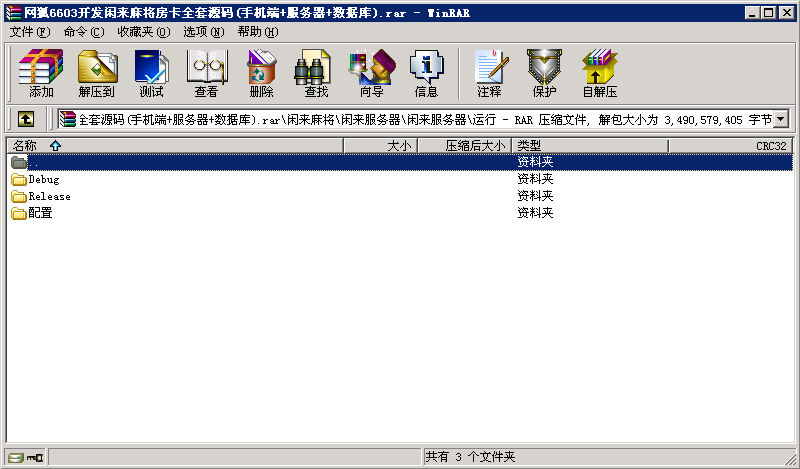Open the Wizard (向导) tool
800x469 pixels.
click(x=371, y=73)
